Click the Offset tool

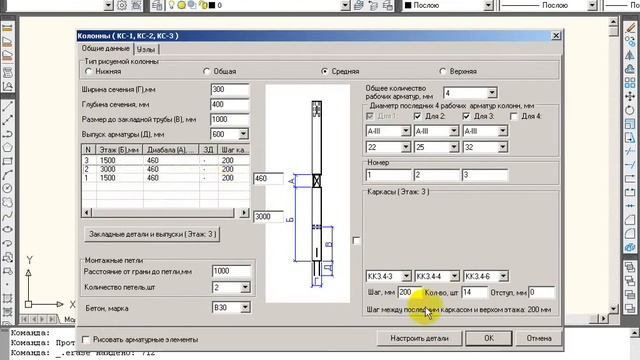click(x=630, y=69)
